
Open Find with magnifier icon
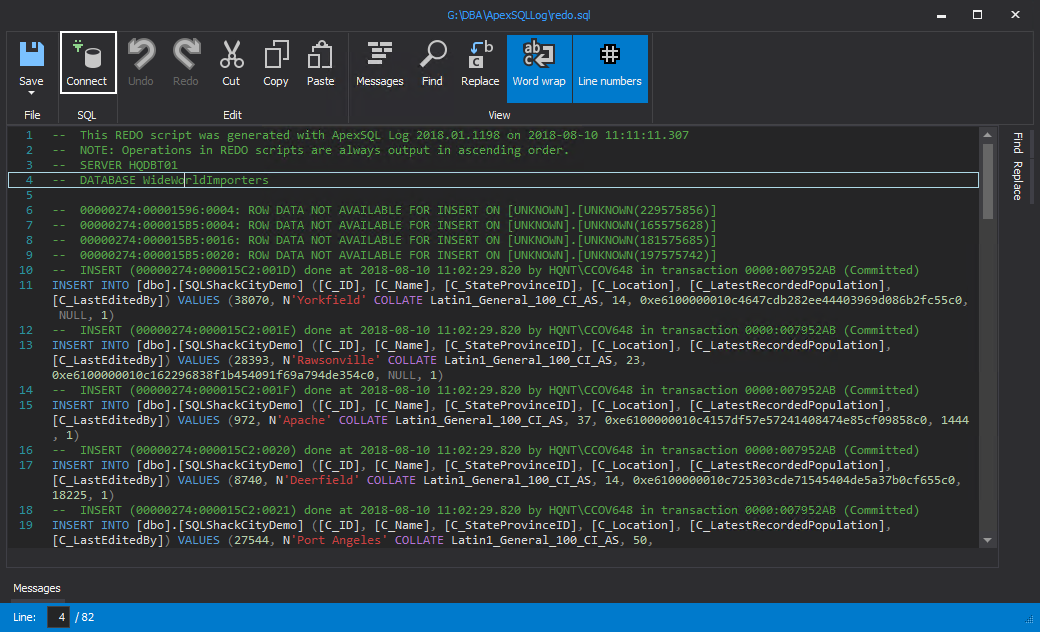coord(432,63)
